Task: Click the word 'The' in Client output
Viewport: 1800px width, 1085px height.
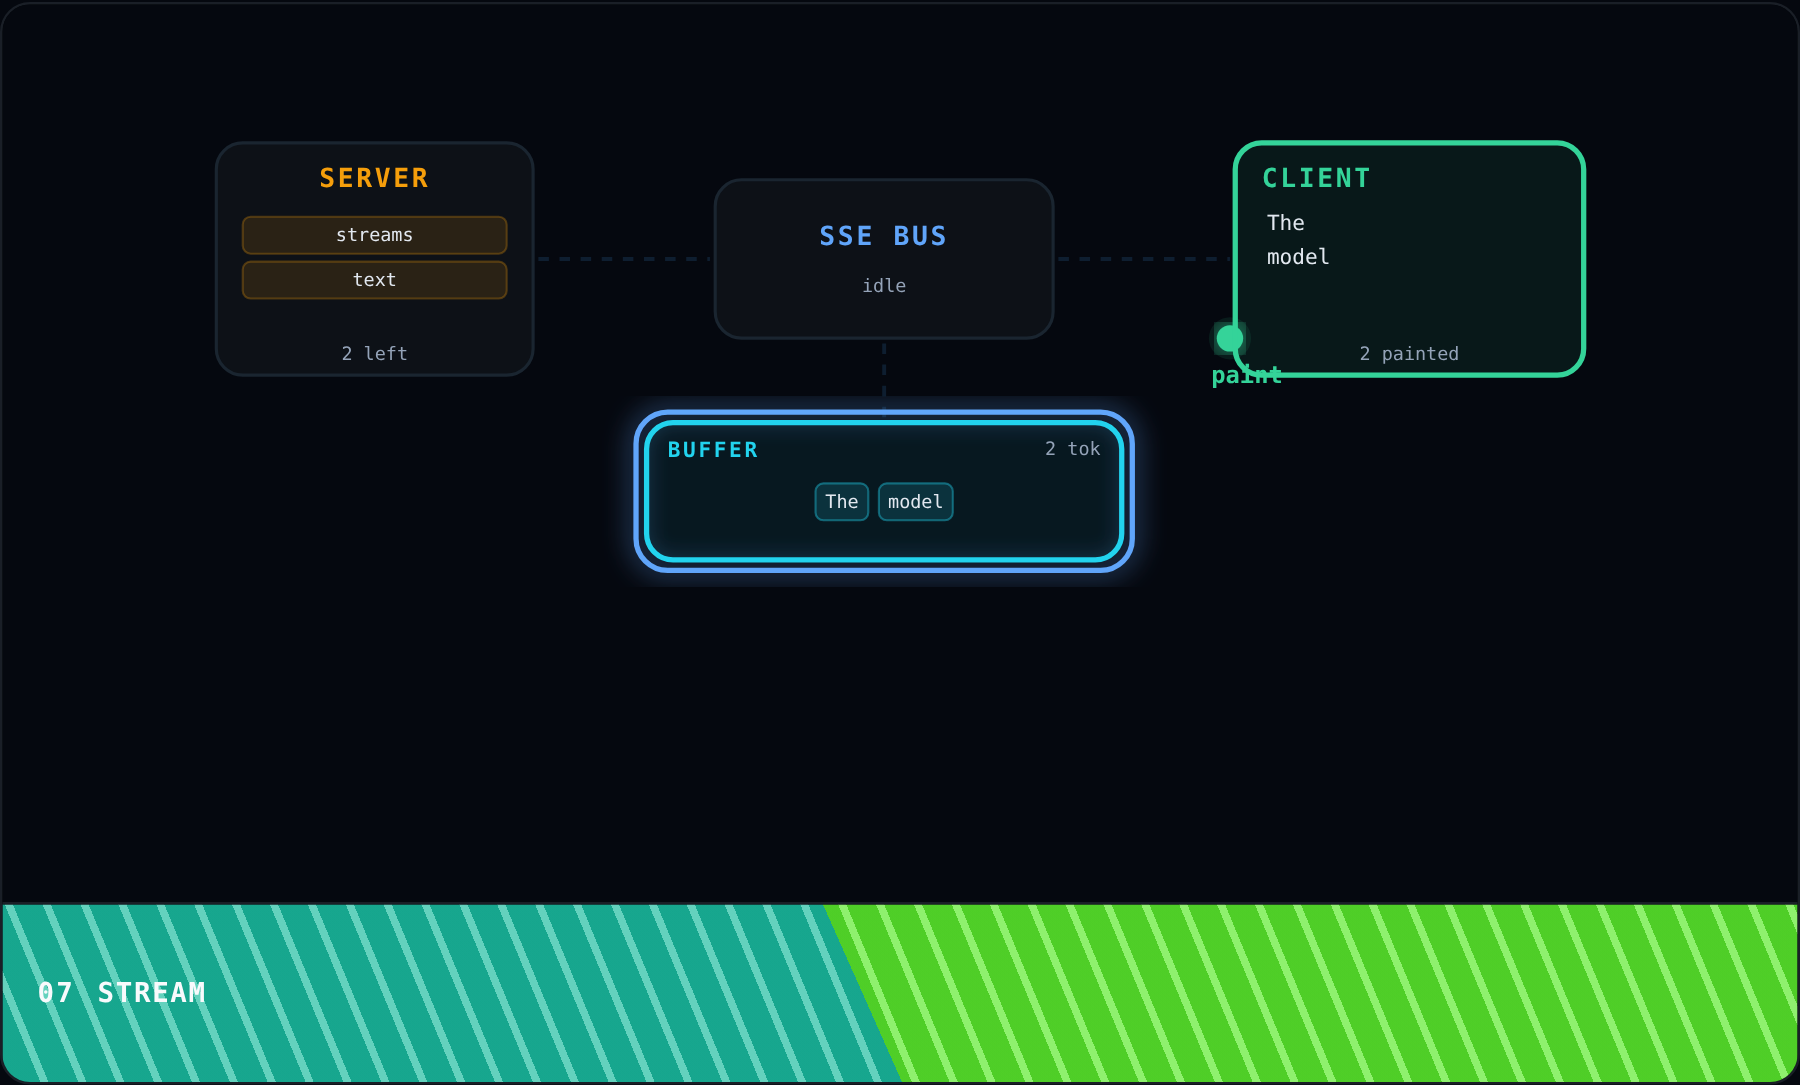Action: pyautogui.click(x=1285, y=223)
